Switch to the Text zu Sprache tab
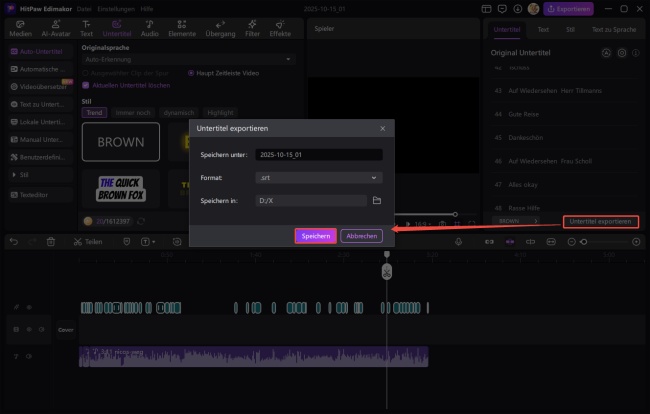The width and height of the screenshot is (650, 414). coord(612,31)
